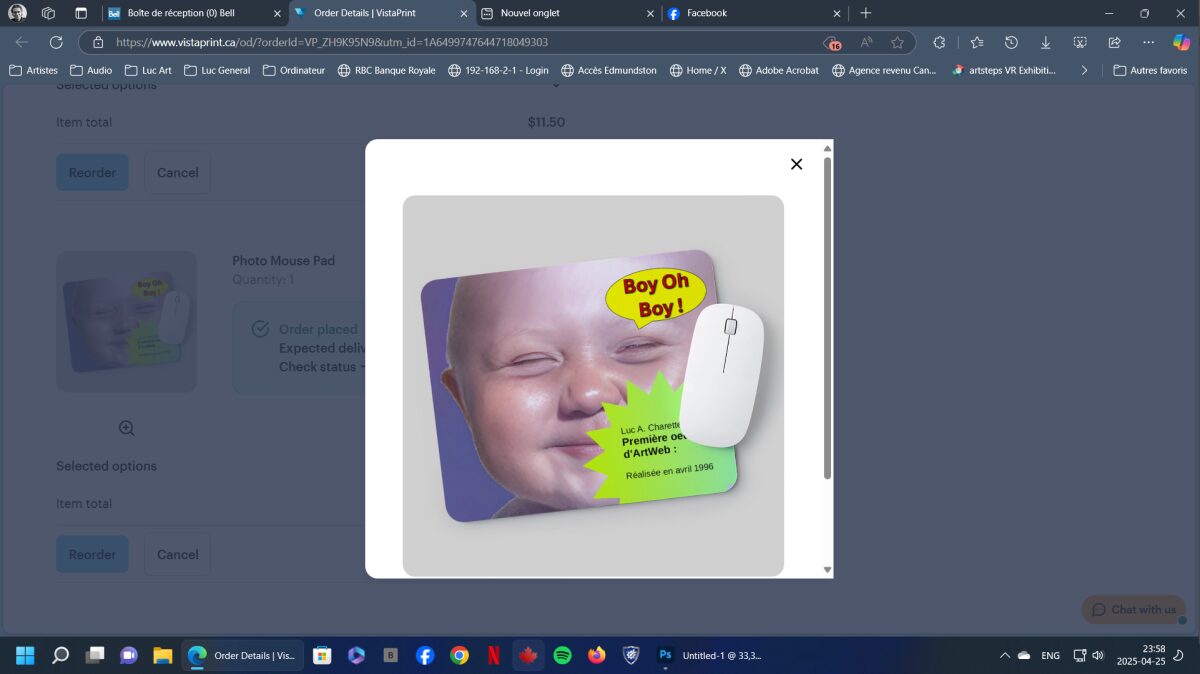1200x674 pixels.
Task: Open Spotify from the taskbar
Action: click(562, 655)
